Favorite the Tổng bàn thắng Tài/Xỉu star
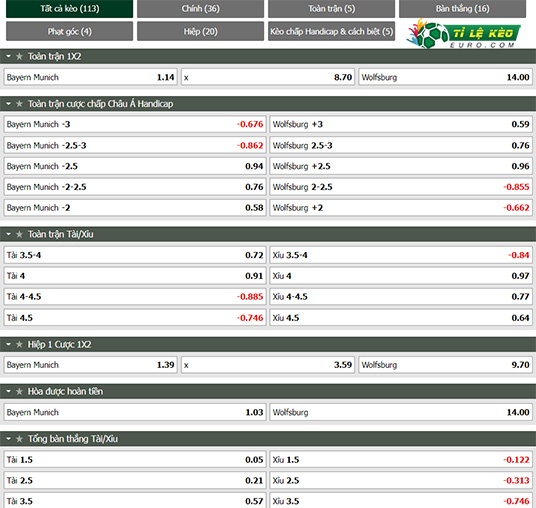This screenshot has height=508, width=536. (x=19, y=439)
